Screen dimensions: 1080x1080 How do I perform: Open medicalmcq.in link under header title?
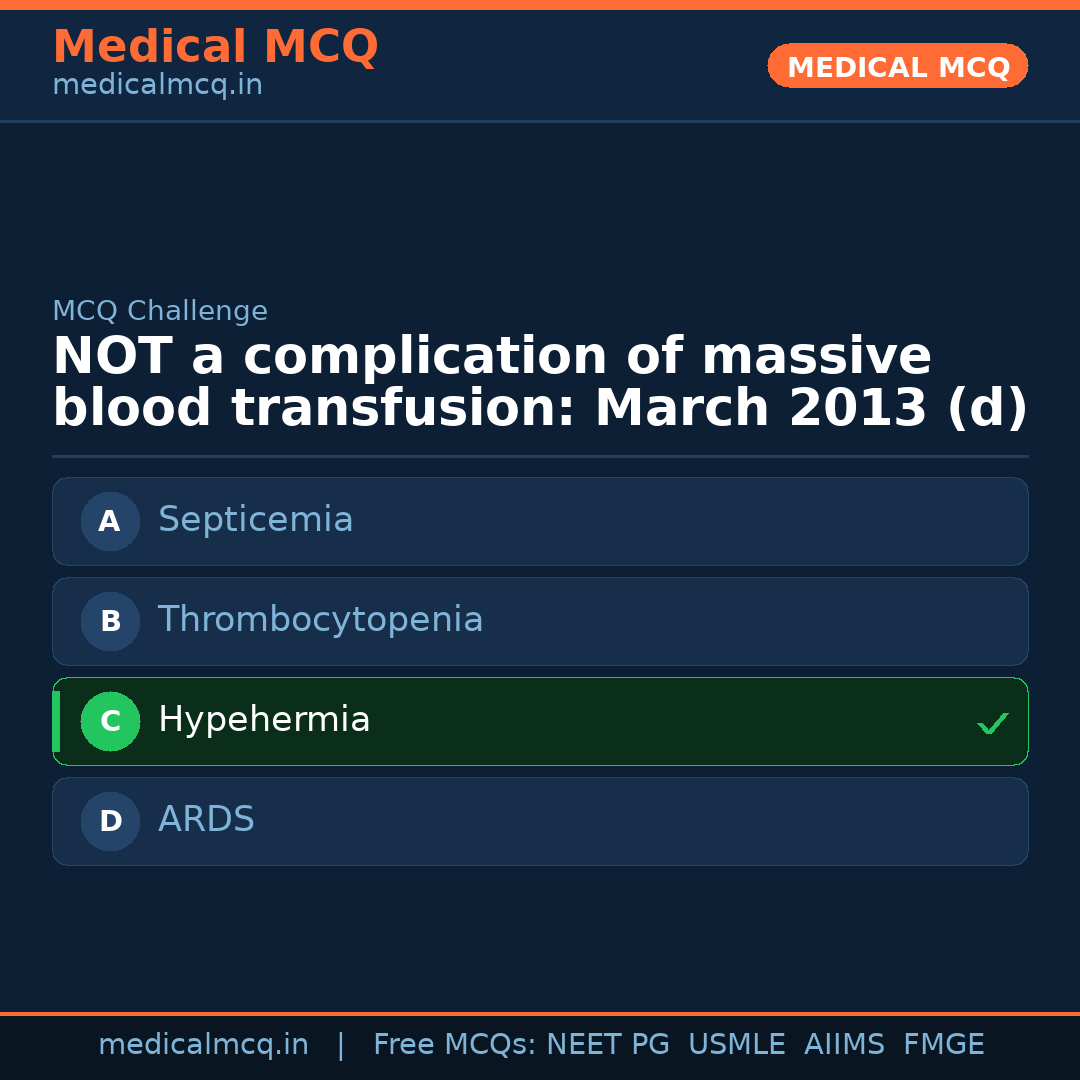[x=157, y=86]
